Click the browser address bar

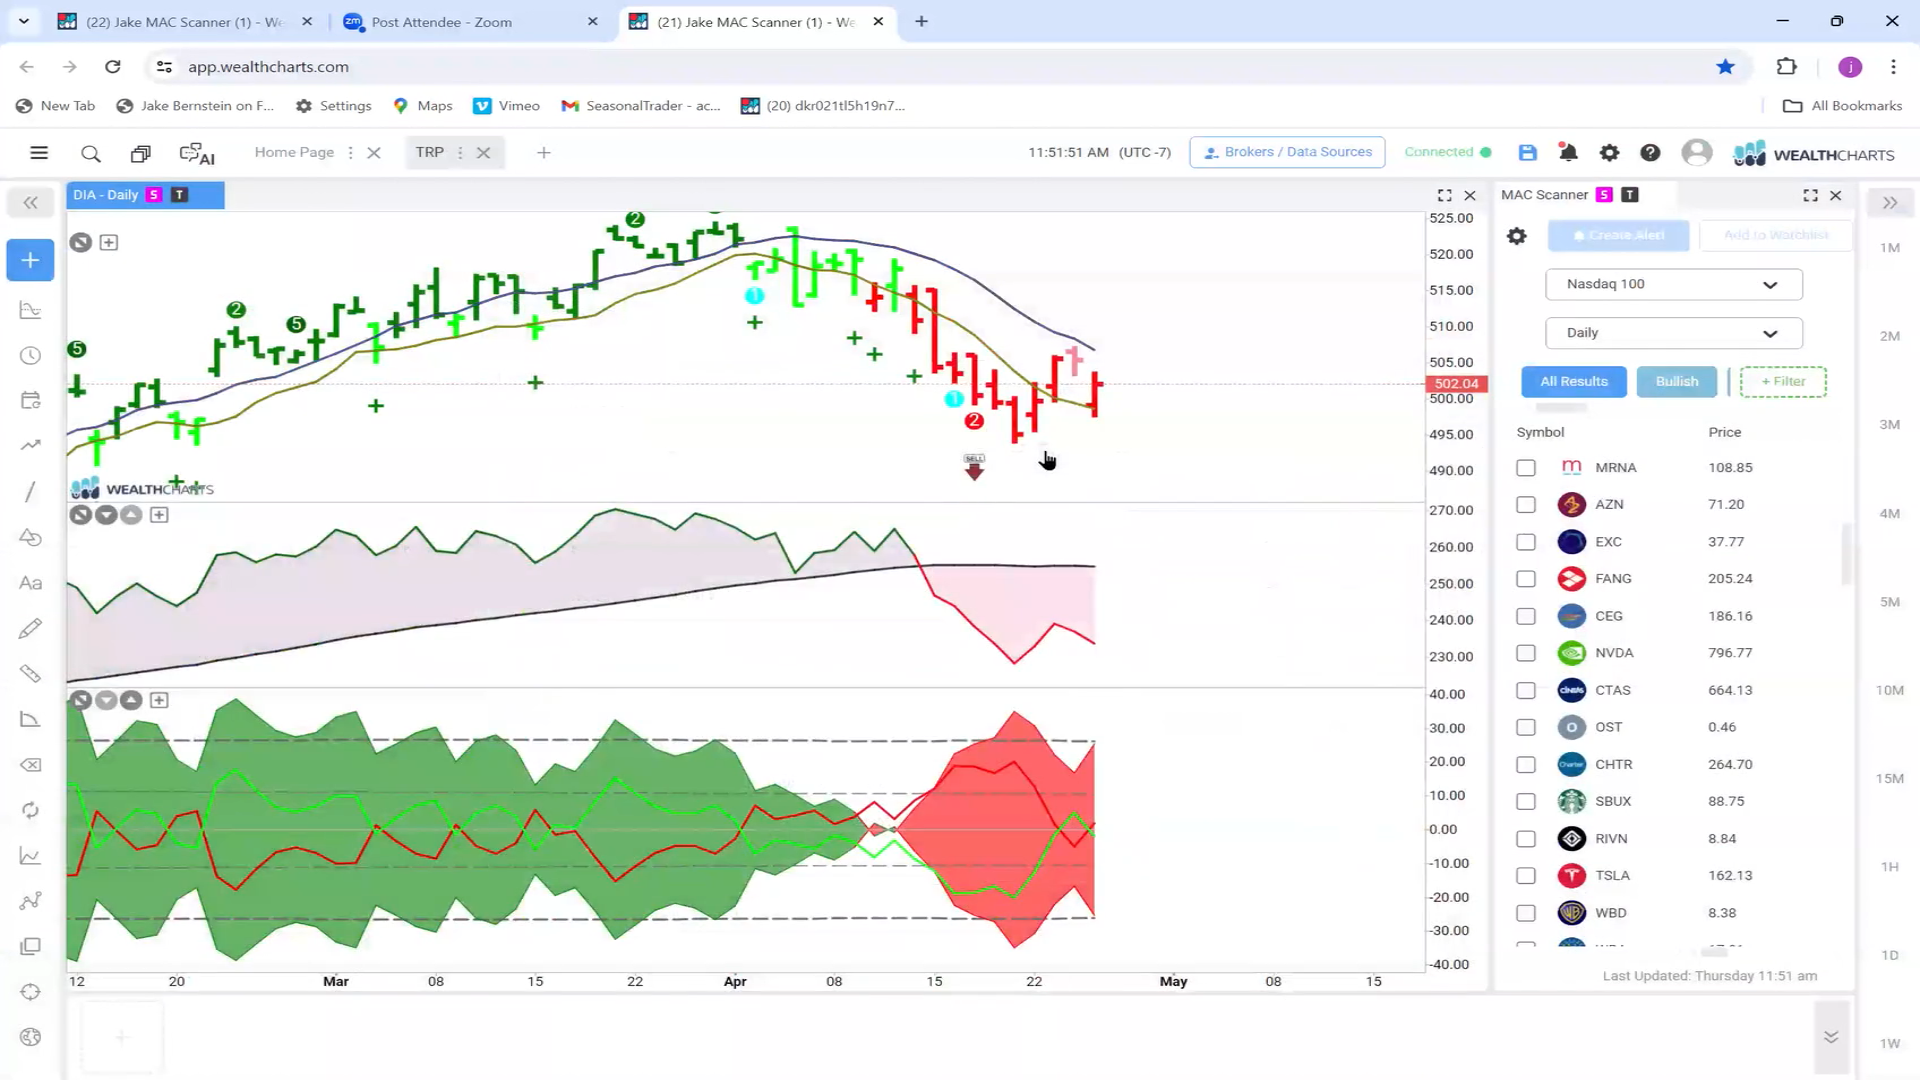click(x=930, y=67)
